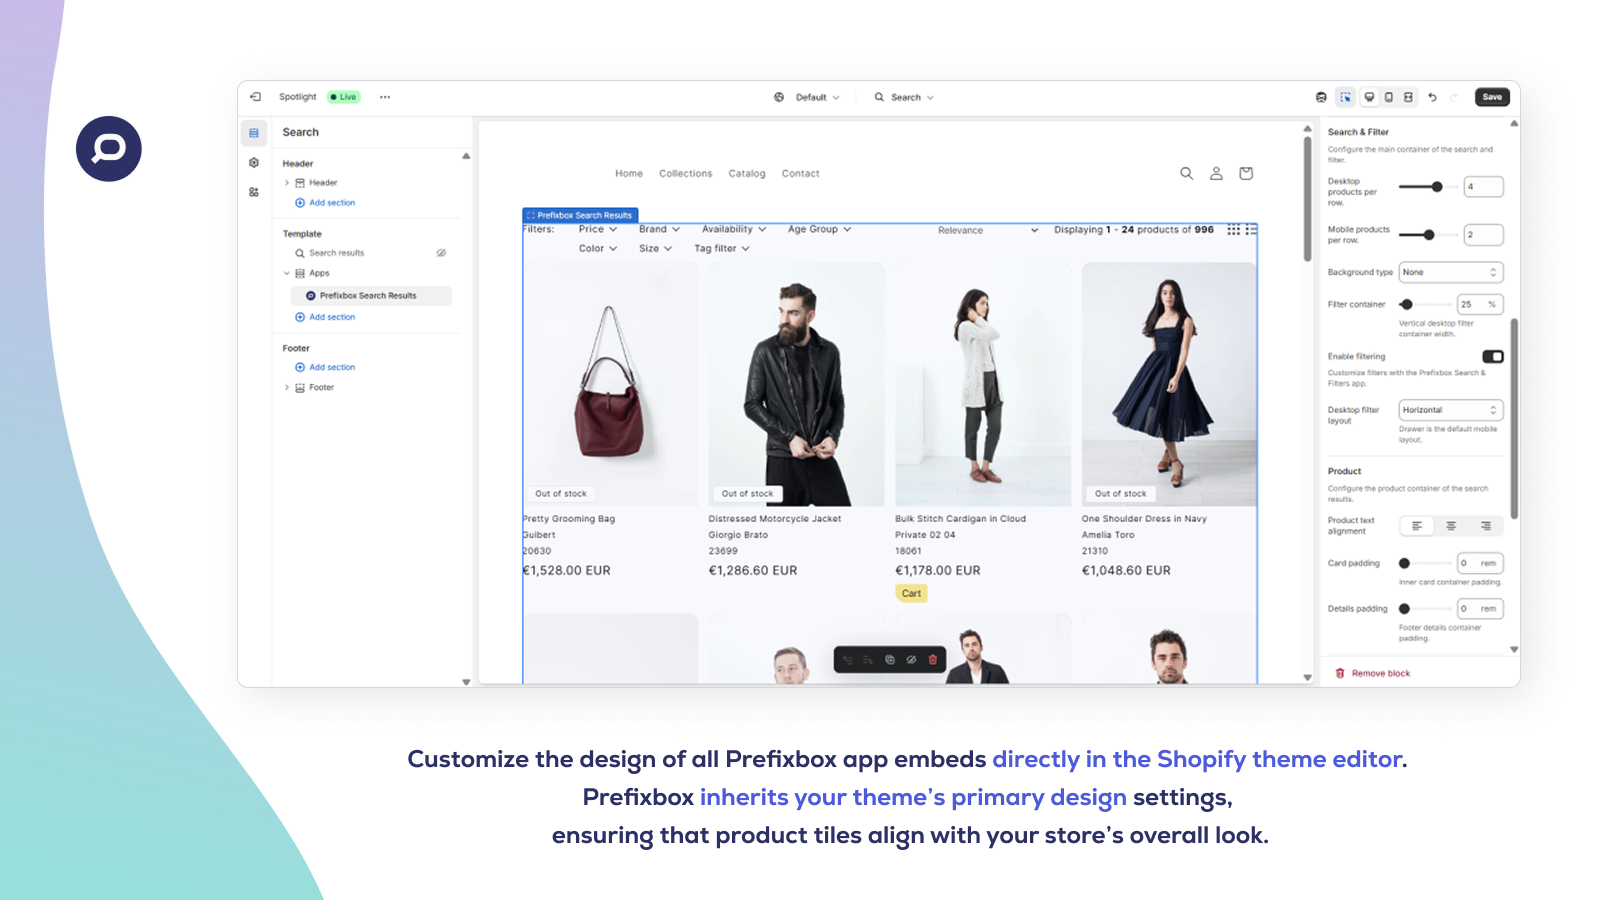The width and height of the screenshot is (1600, 900).
Task: Select right product text alignment
Action: (1486, 526)
